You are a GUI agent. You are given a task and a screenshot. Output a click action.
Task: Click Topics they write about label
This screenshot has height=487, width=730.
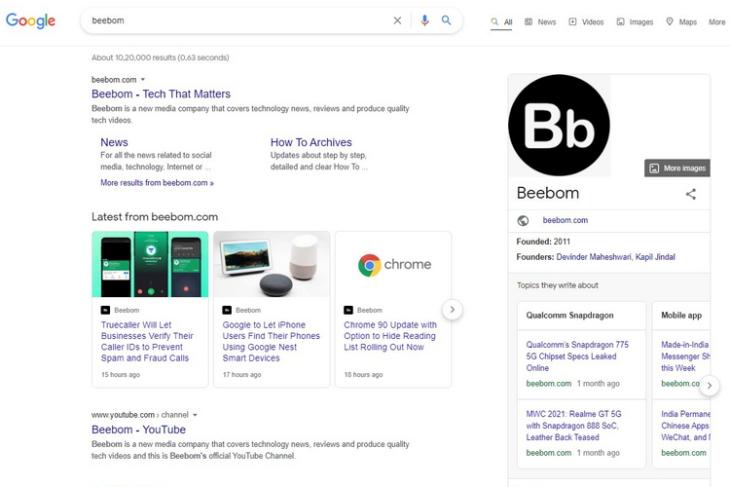pos(557,285)
